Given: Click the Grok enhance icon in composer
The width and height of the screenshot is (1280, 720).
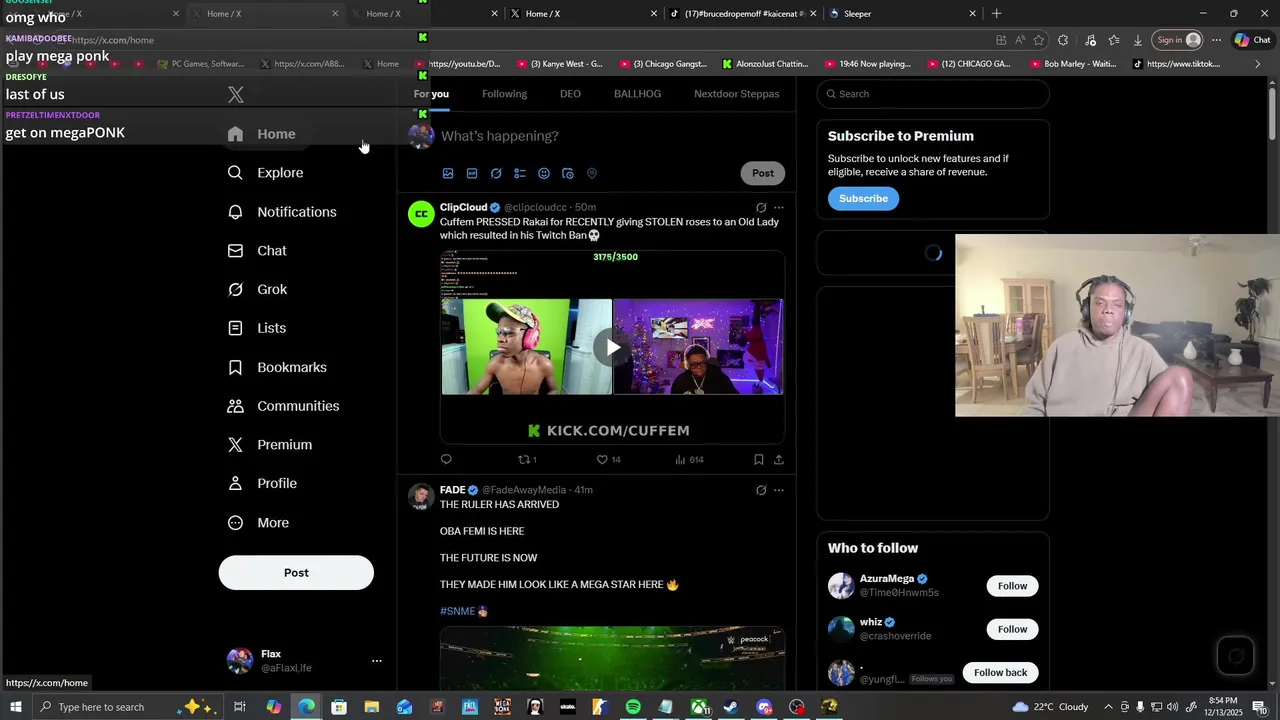Looking at the screenshot, I should [496, 173].
